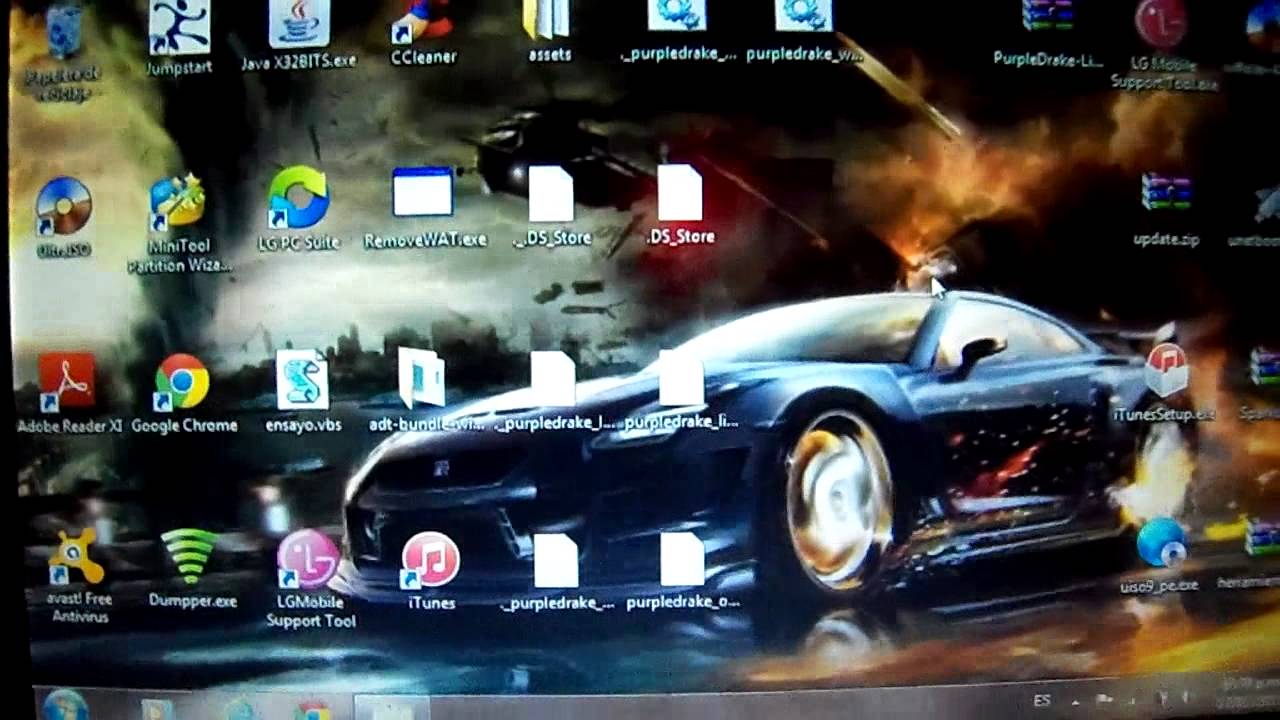Select the RemoveWAT.exe icon
Screen dimensions: 1280x720
425,208
